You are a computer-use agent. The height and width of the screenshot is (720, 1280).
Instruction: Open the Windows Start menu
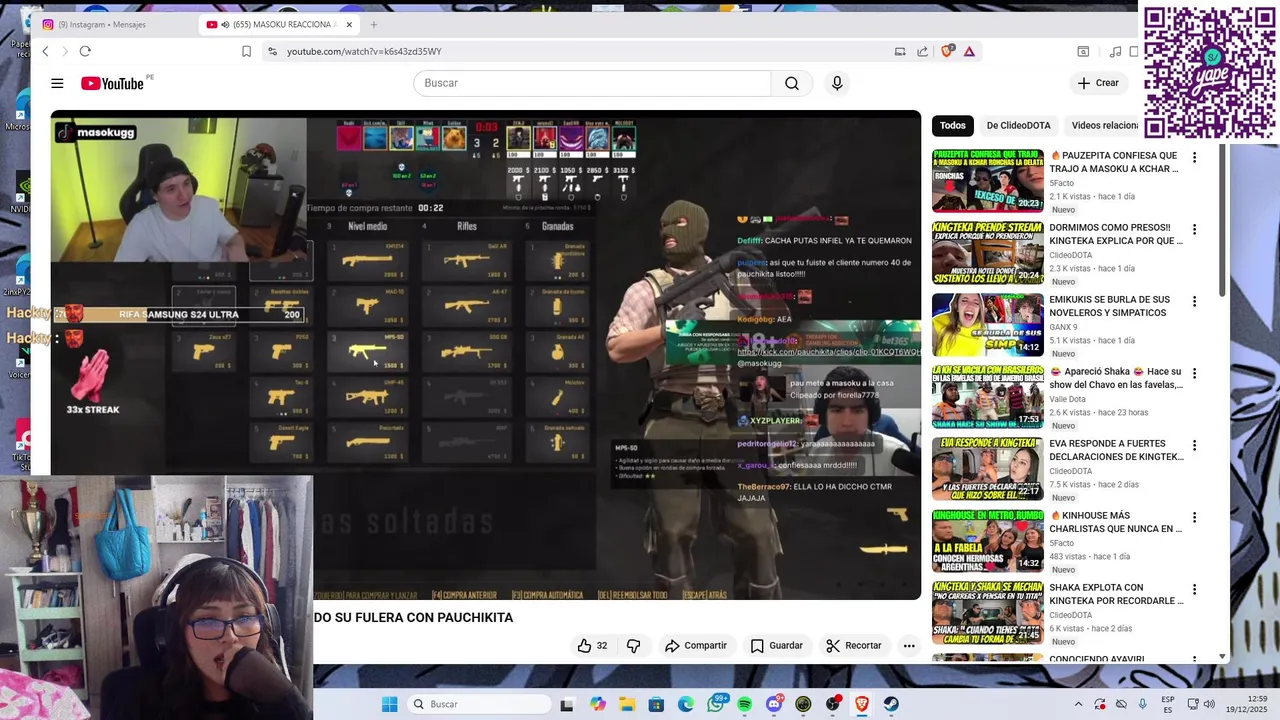pyautogui.click(x=389, y=704)
